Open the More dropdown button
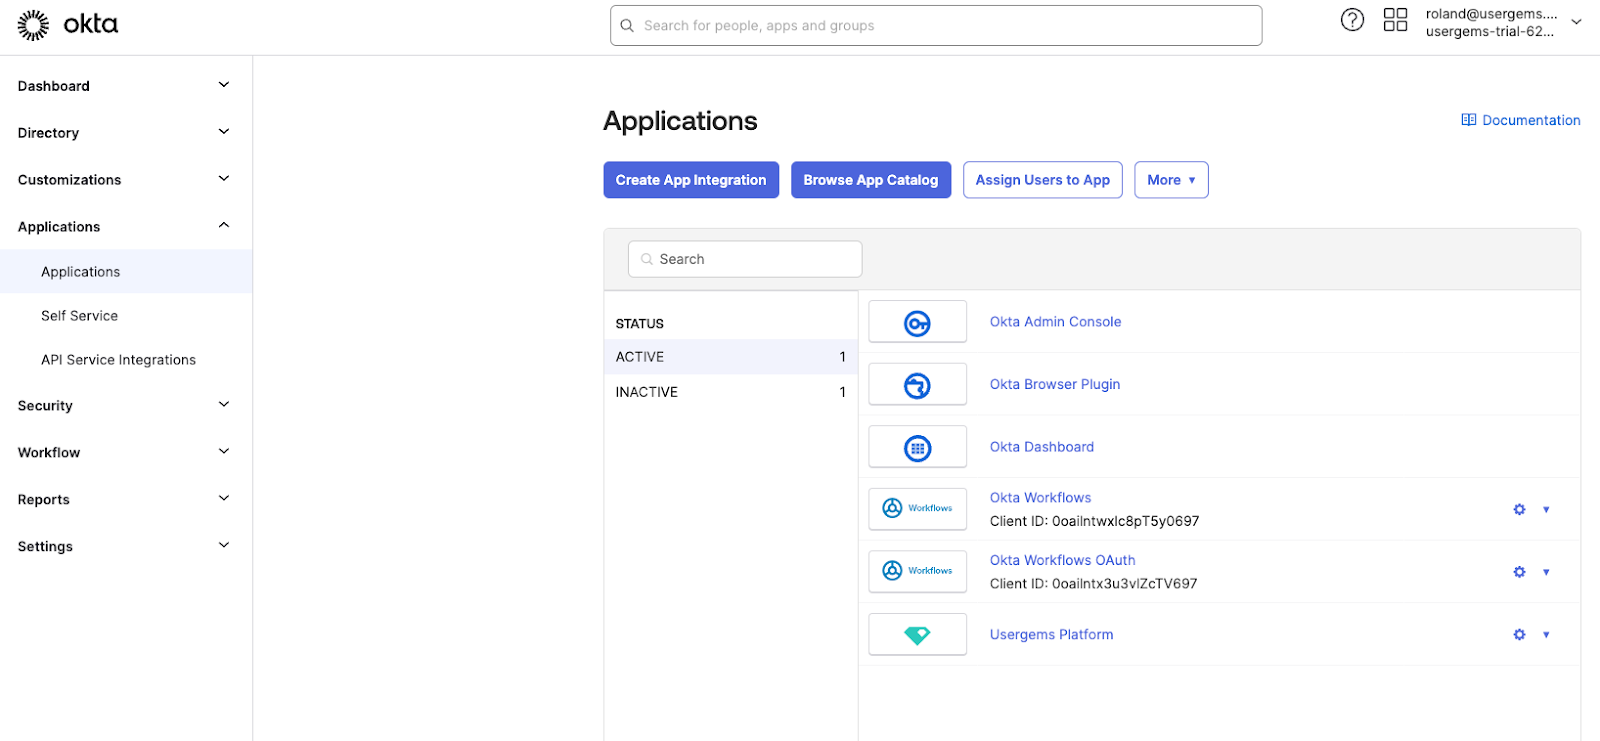Screen dimensions: 1600x741 click(1171, 180)
